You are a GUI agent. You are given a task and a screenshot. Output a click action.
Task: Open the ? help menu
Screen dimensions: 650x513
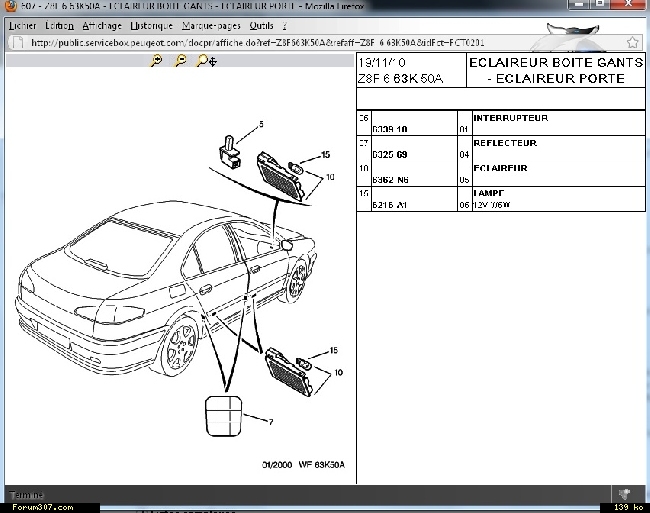tap(284, 26)
